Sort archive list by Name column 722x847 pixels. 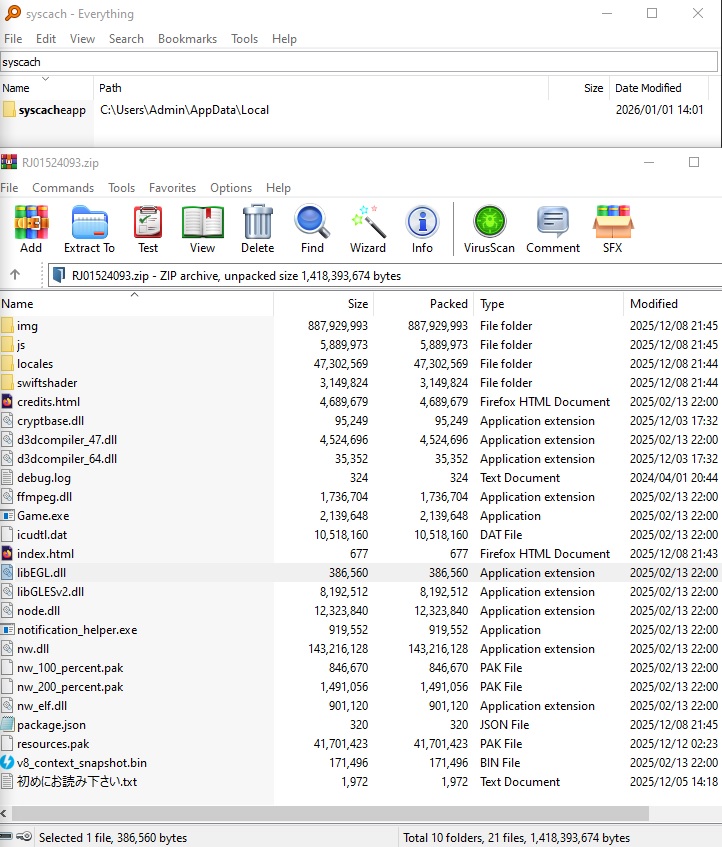pyautogui.click(x=137, y=304)
